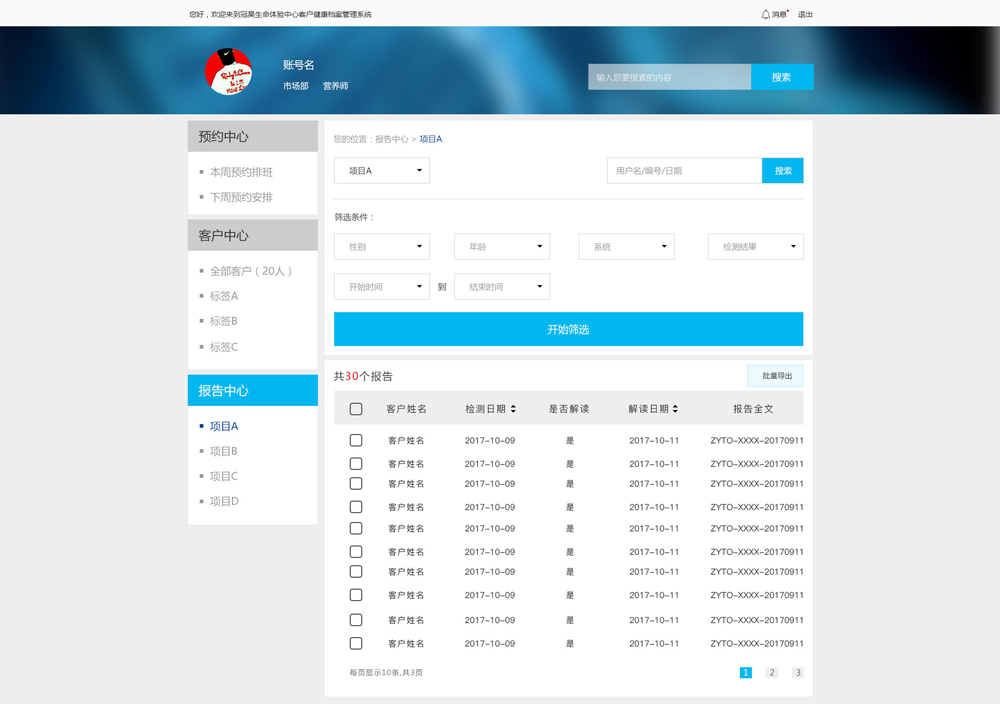Open the 开始时间 date dropdown
The height and width of the screenshot is (704, 1000).
coord(381,286)
